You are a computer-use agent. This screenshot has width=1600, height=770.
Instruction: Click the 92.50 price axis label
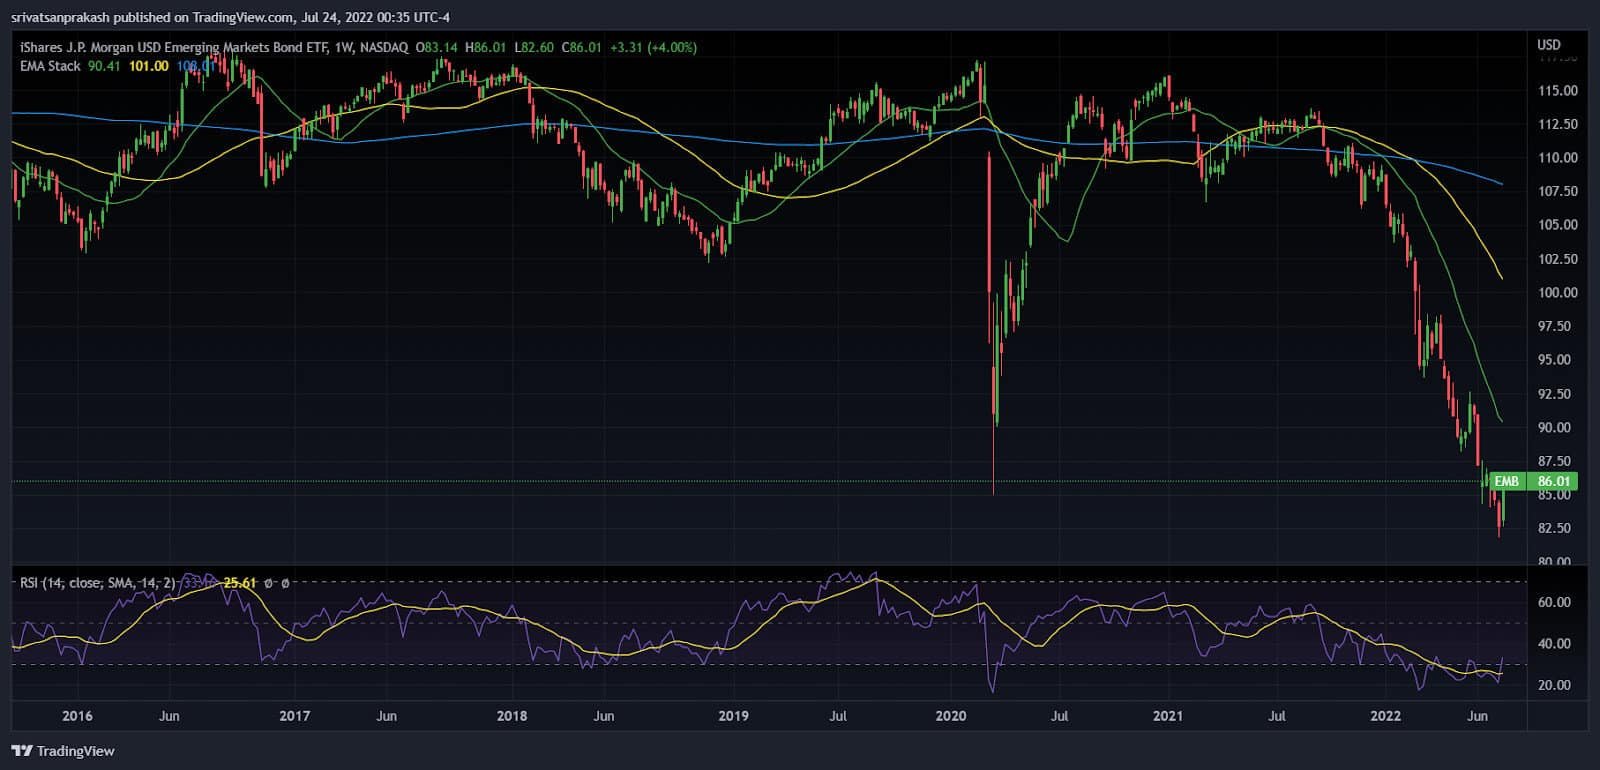[1557, 394]
